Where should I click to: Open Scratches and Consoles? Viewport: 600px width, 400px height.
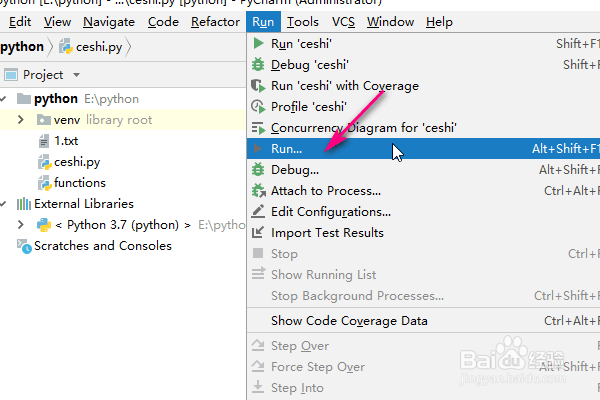point(102,246)
